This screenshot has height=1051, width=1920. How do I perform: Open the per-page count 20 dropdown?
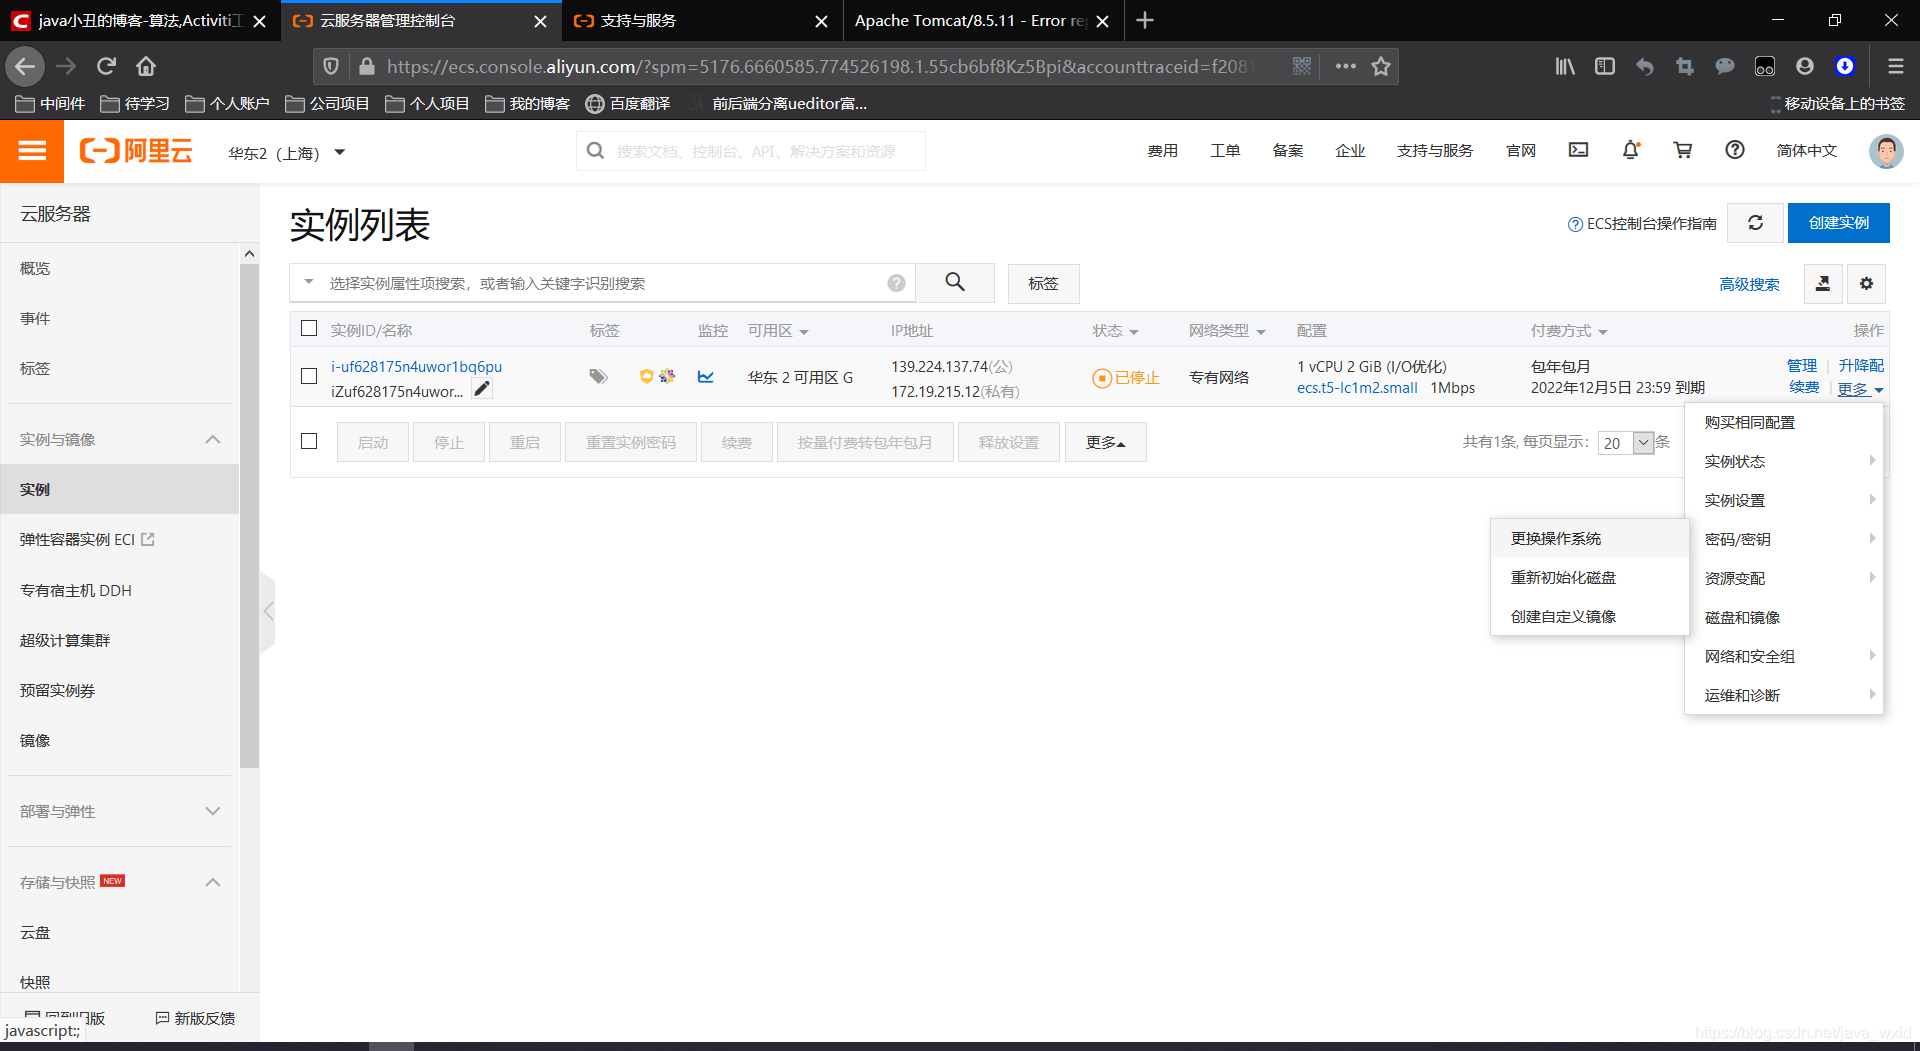[1626, 443]
